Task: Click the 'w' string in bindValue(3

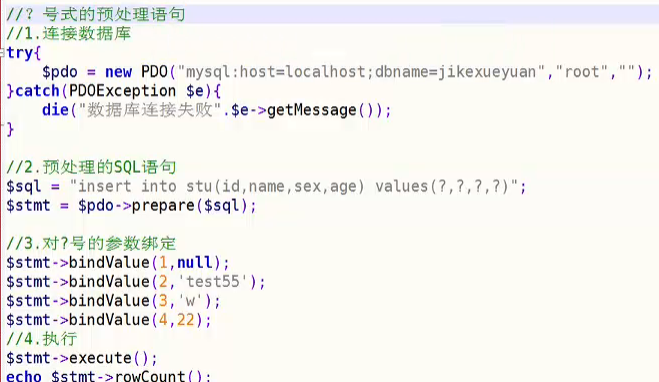Action: coord(190,301)
